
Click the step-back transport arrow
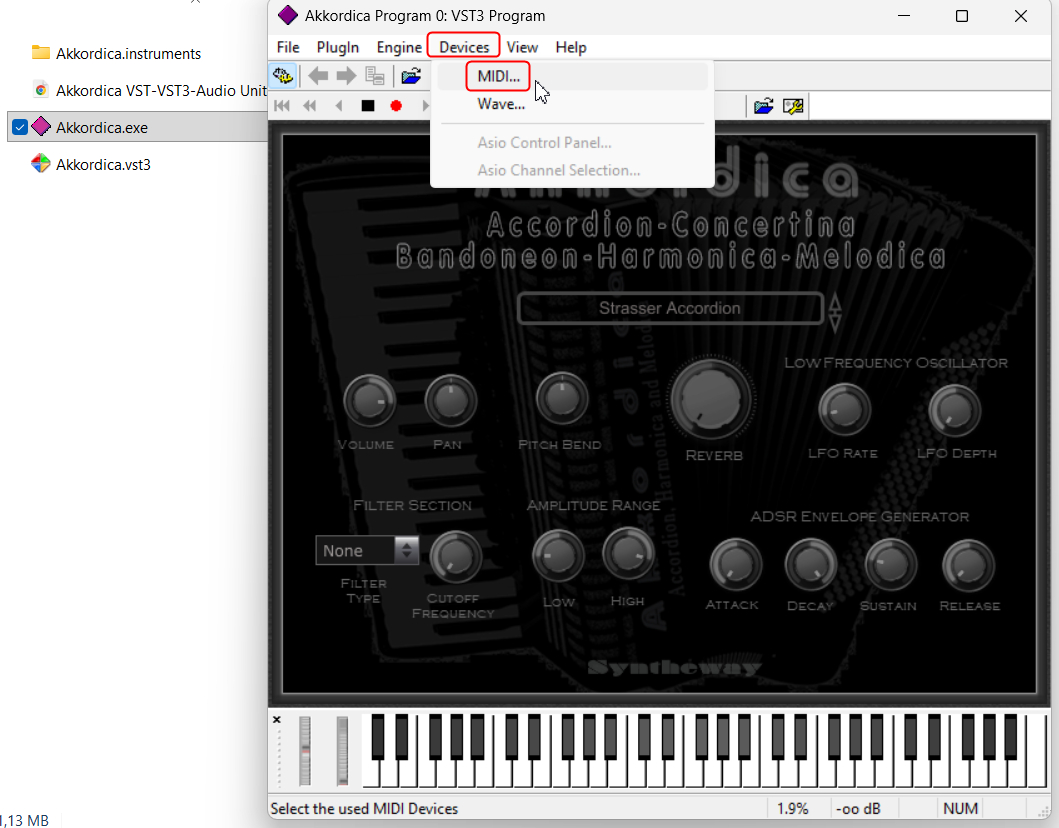[x=339, y=105]
